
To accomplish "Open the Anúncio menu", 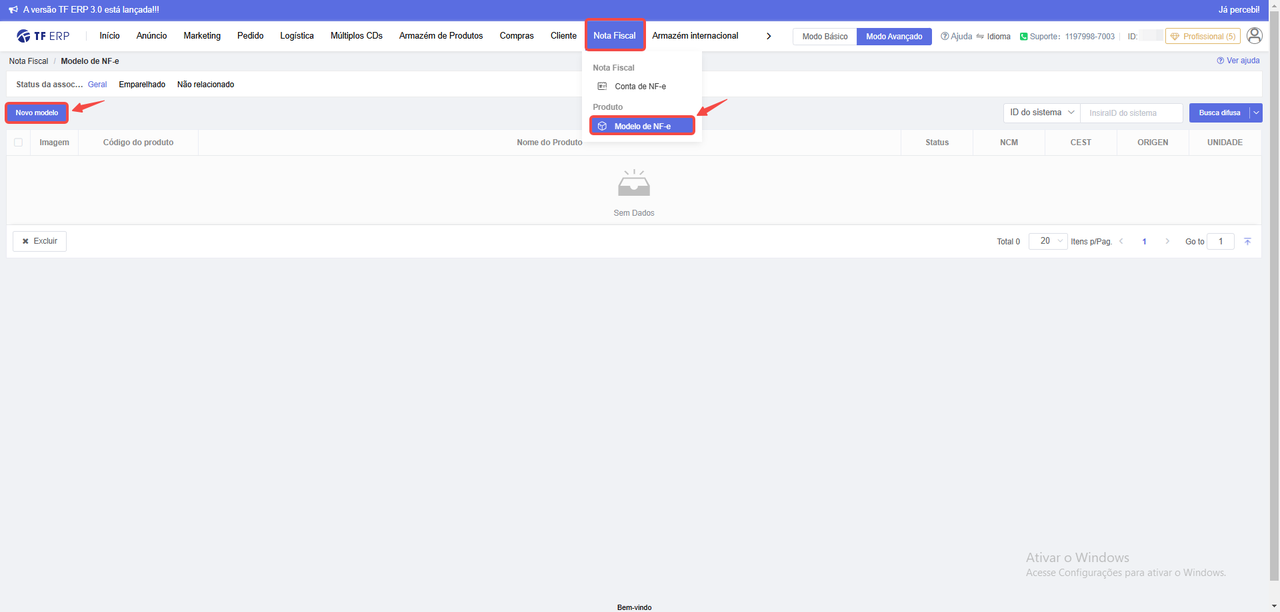I will pos(152,36).
